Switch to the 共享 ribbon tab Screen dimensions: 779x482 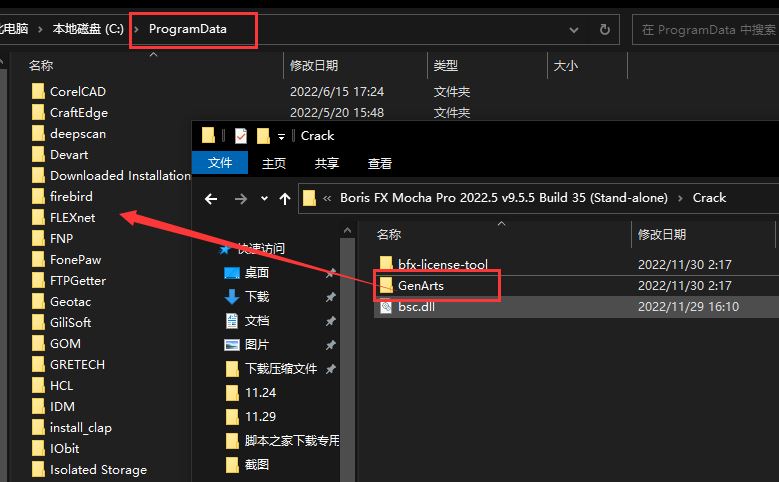click(x=326, y=163)
